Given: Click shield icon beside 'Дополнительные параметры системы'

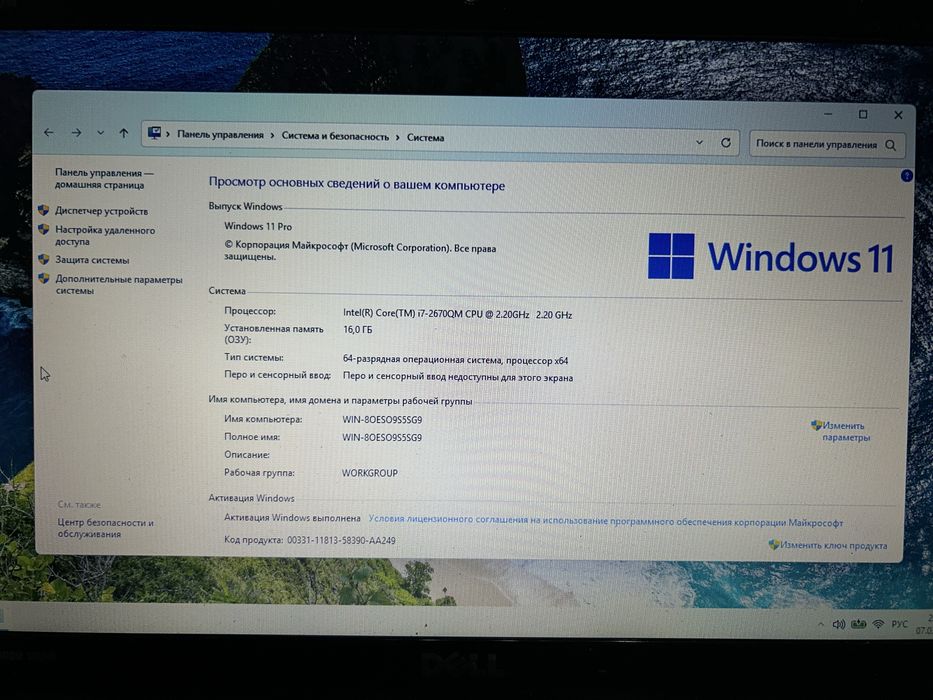Looking at the screenshot, I should tap(43, 278).
